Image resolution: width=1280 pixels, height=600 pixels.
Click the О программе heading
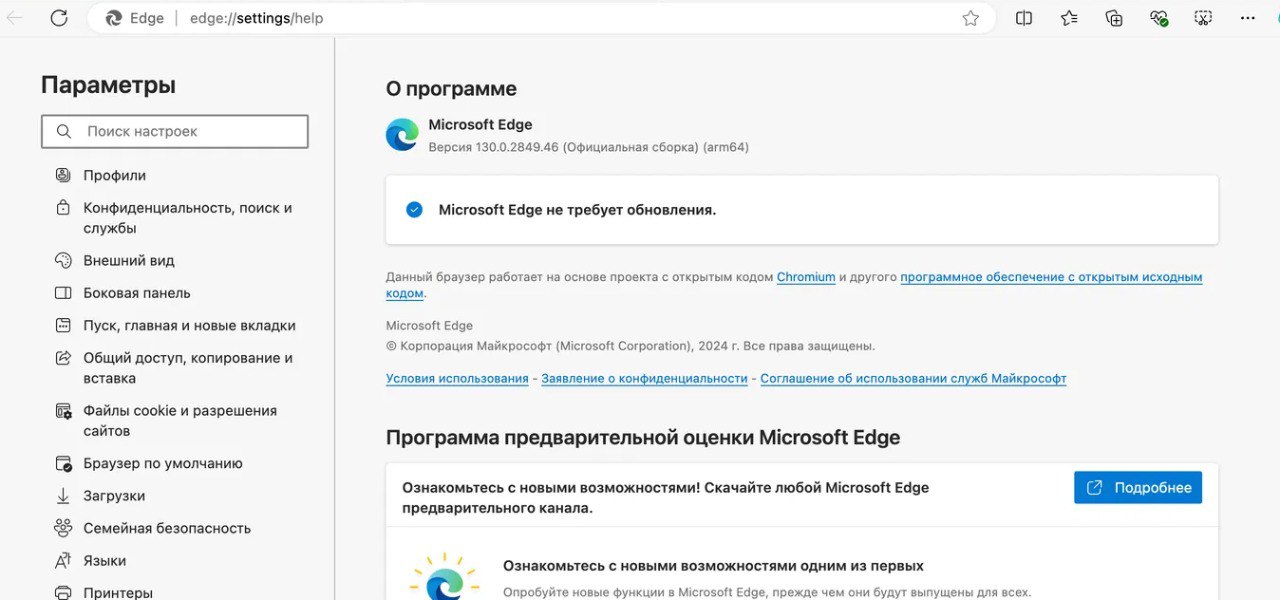pos(451,89)
